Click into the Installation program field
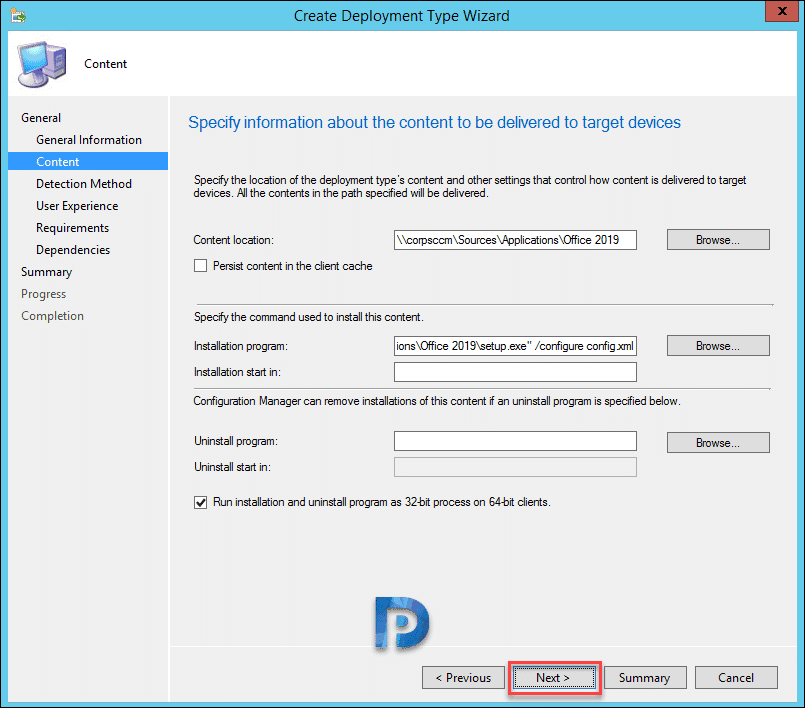Screen dimensions: 805x708 (515, 346)
